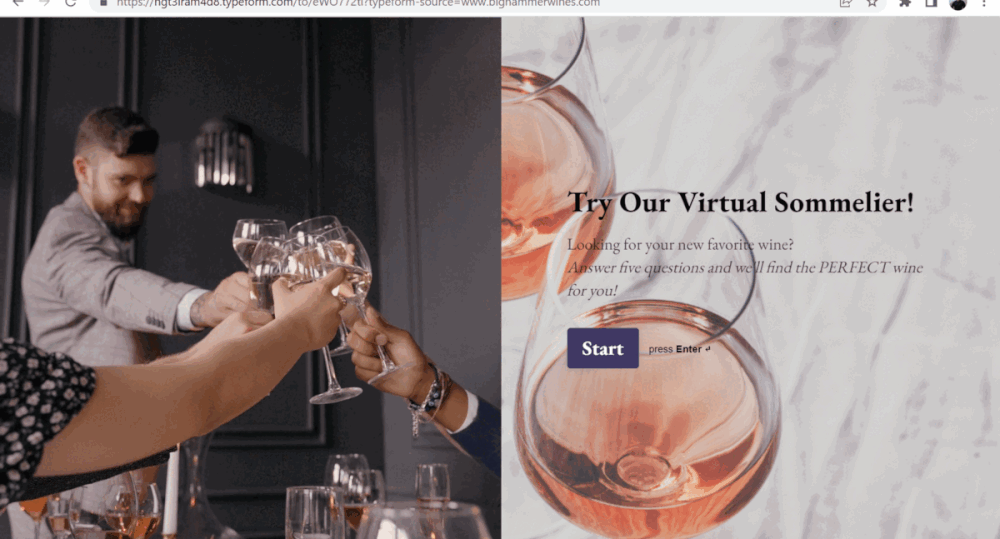Share this page using the share icon
This screenshot has height=539, width=1000.
846,3
